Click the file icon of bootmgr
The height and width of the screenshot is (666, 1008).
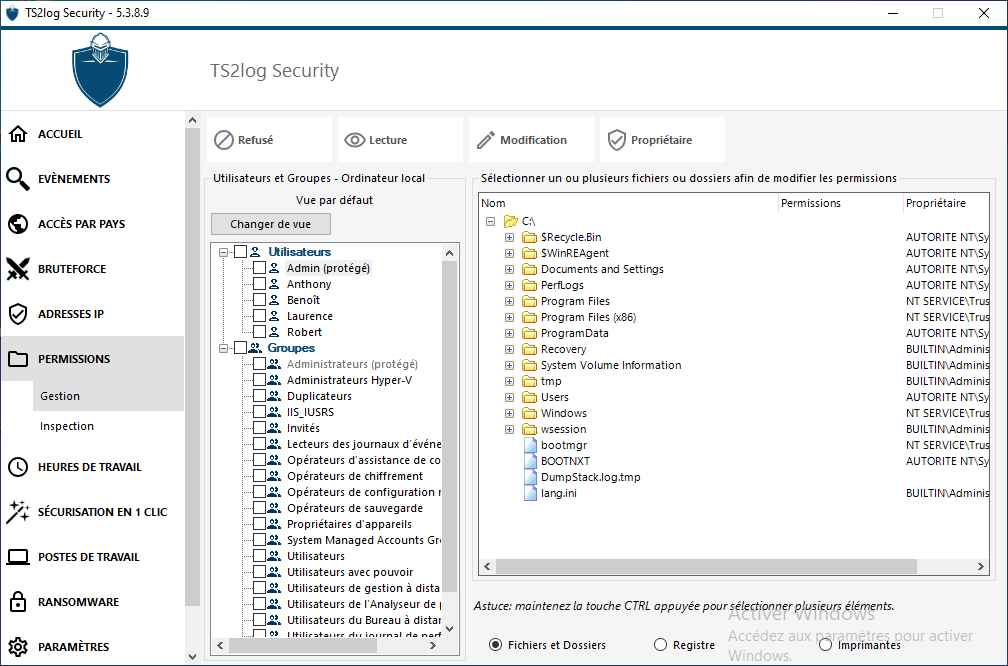pos(530,445)
